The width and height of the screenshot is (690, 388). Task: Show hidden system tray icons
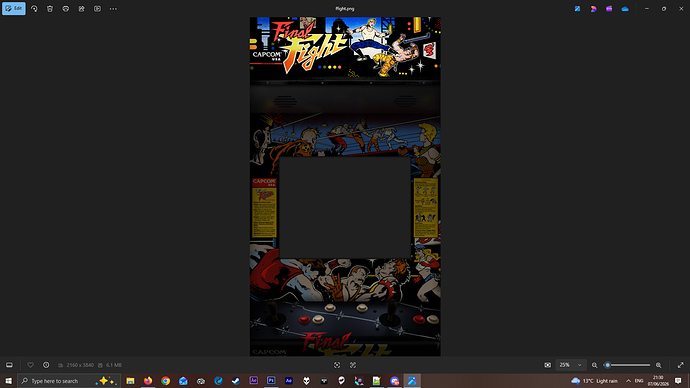pyautogui.click(x=628, y=381)
